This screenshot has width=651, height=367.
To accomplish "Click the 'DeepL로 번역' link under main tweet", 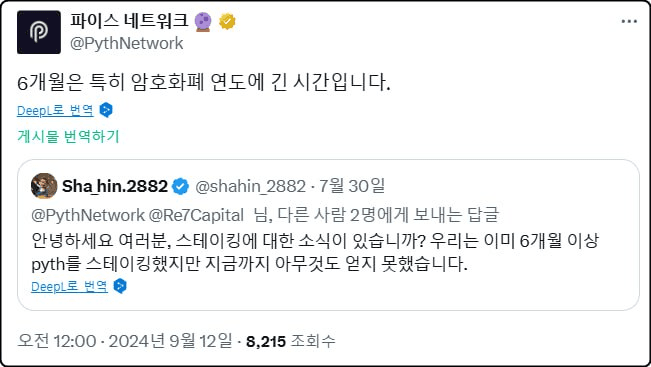I will point(55,110).
